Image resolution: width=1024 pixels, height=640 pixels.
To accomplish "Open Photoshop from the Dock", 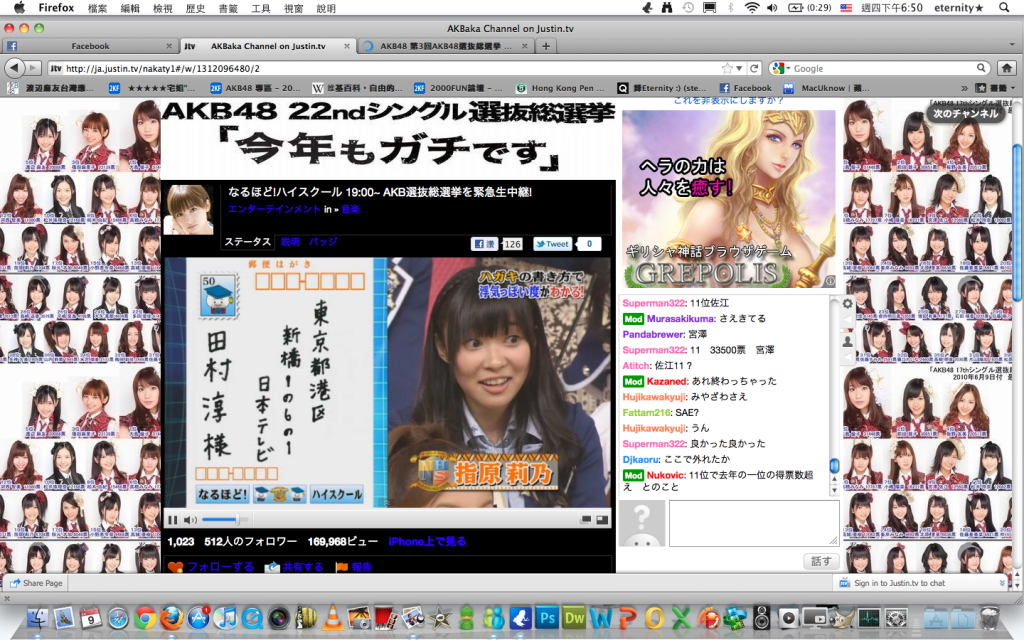I will 546,618.
